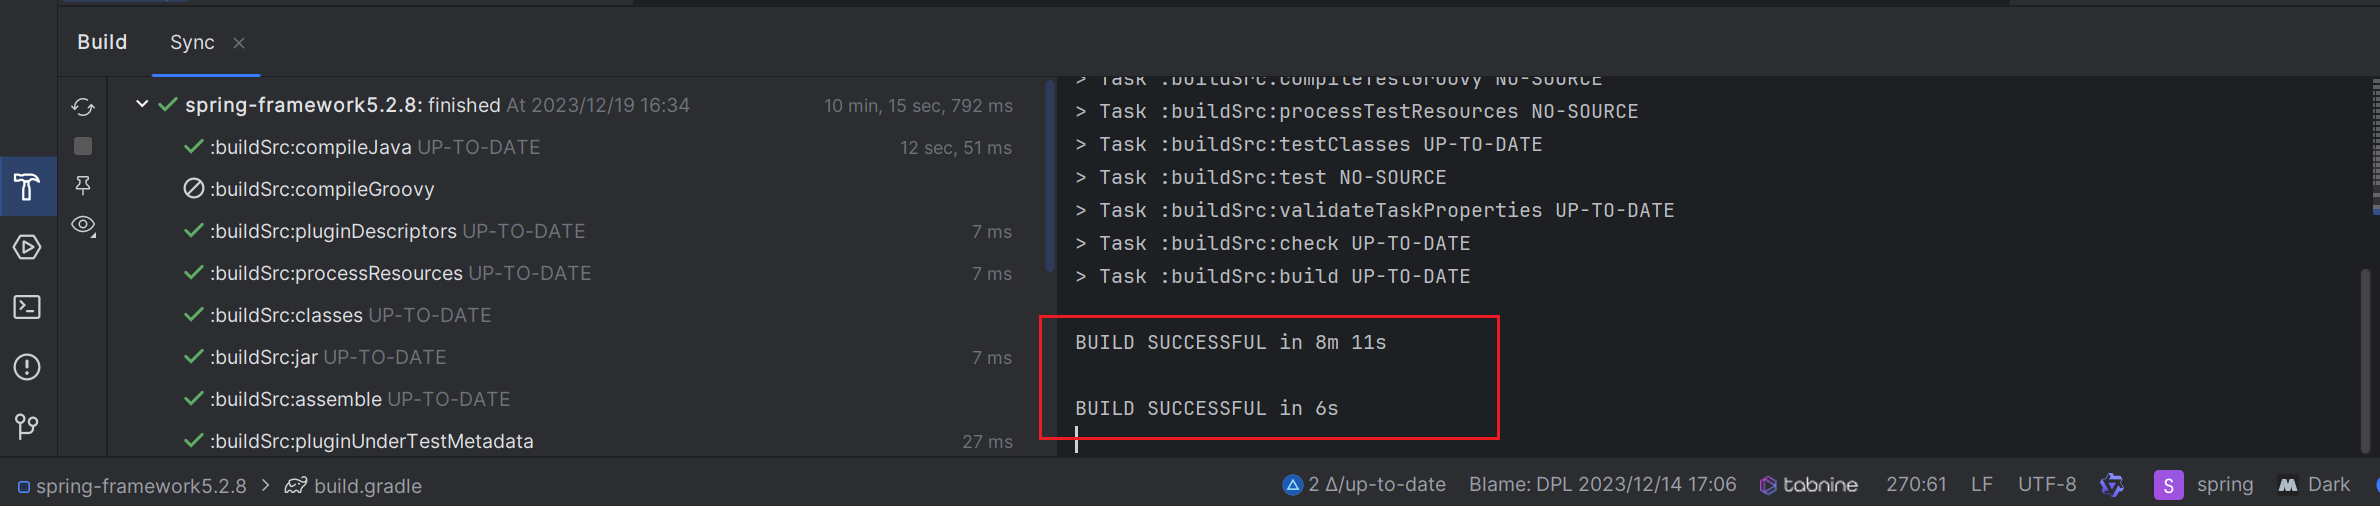2380x506 pixels.
Task: Open the Problems tool window icon
Action: [27, 367]
